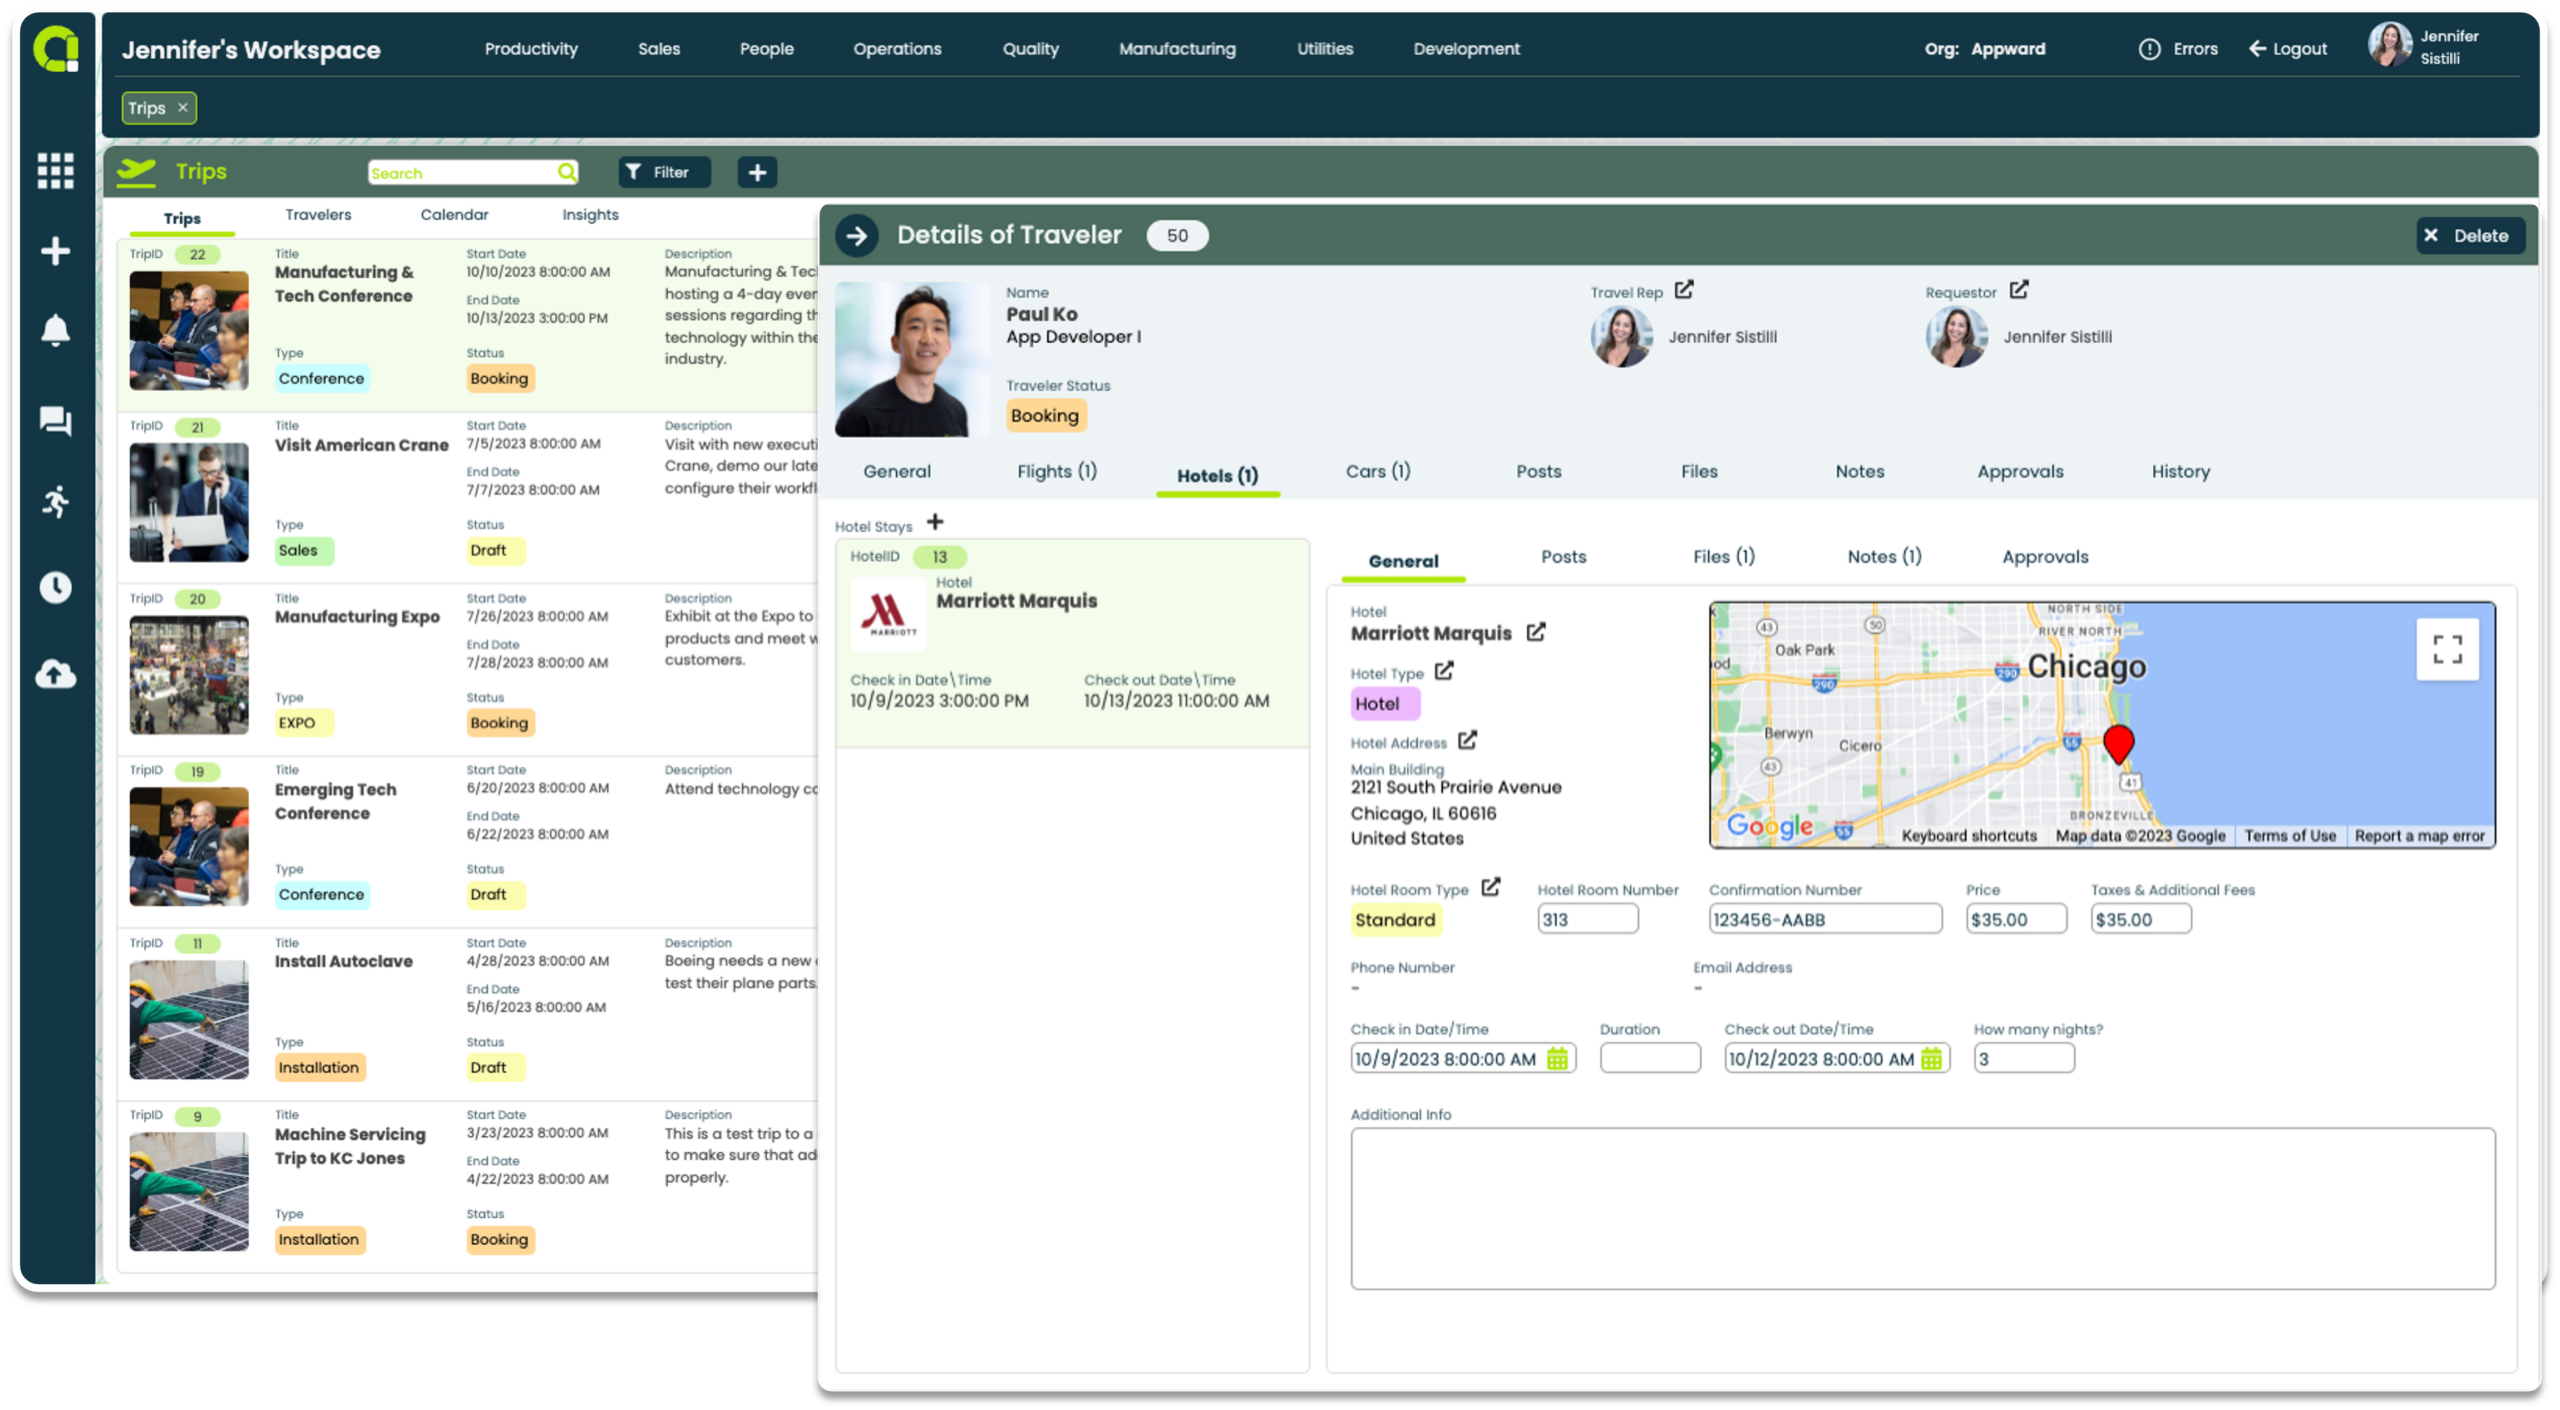
Task: Click the Filter button
Action: point(664,172)
